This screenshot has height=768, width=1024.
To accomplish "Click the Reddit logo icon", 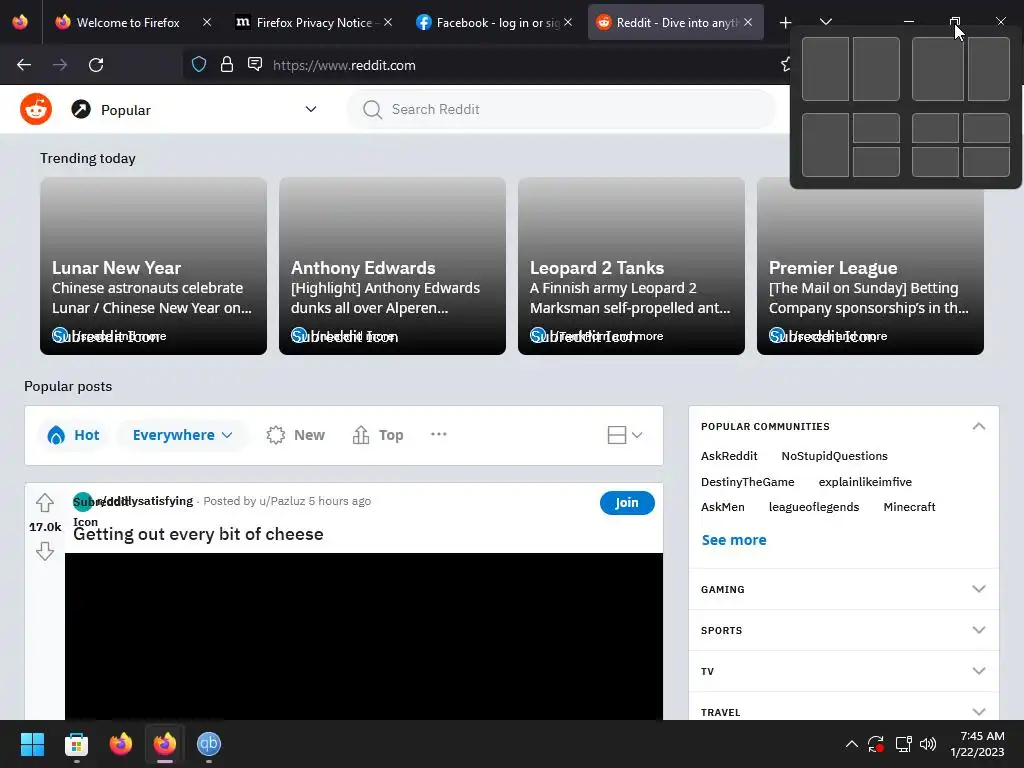I will [x=36, y=109].
